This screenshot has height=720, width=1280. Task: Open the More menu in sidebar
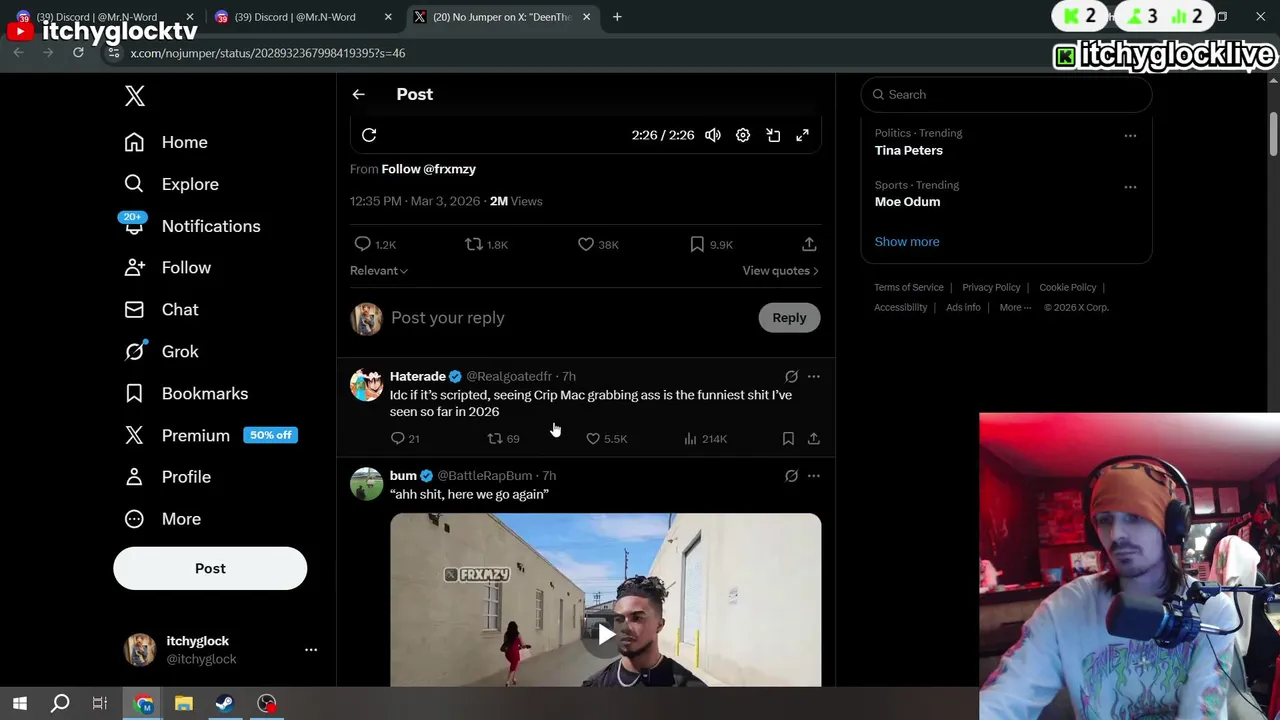162,519
